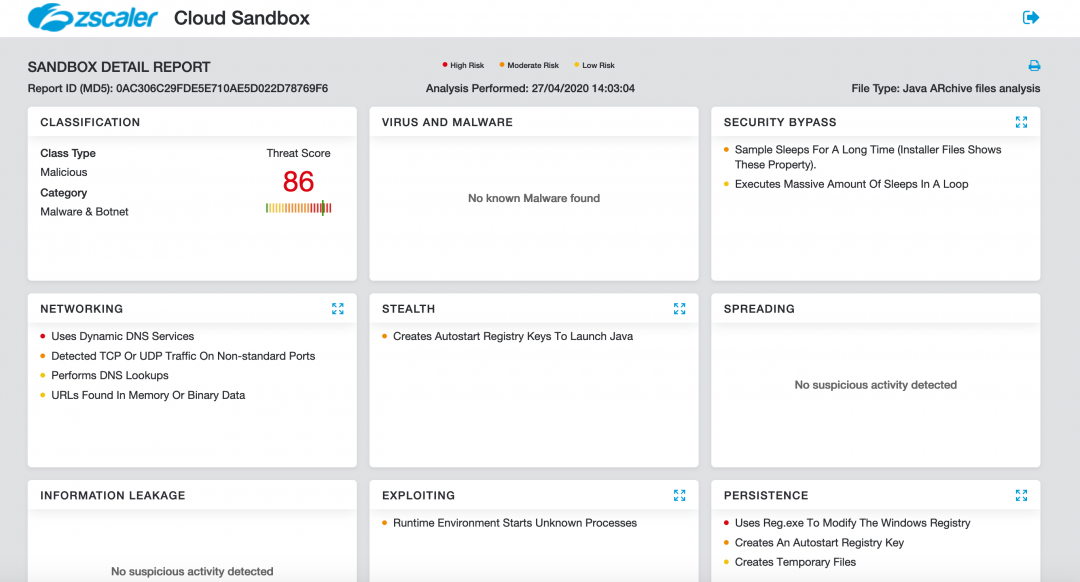The image size is (1080, 582).
Task: Expand the Stealth panel
Action: [x=679, y=309]
